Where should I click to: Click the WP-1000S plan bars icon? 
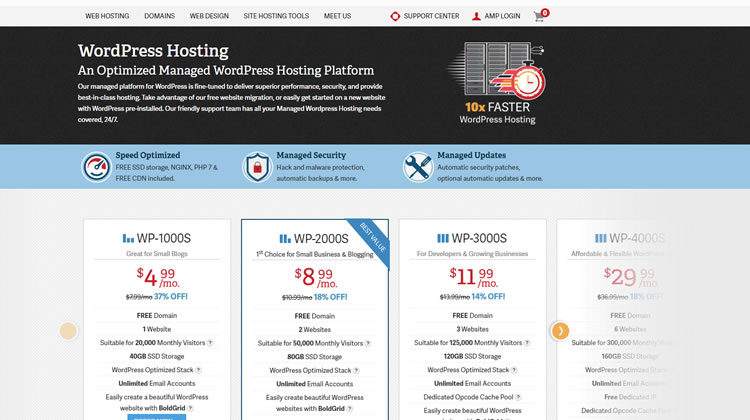[x=128, y=238]
